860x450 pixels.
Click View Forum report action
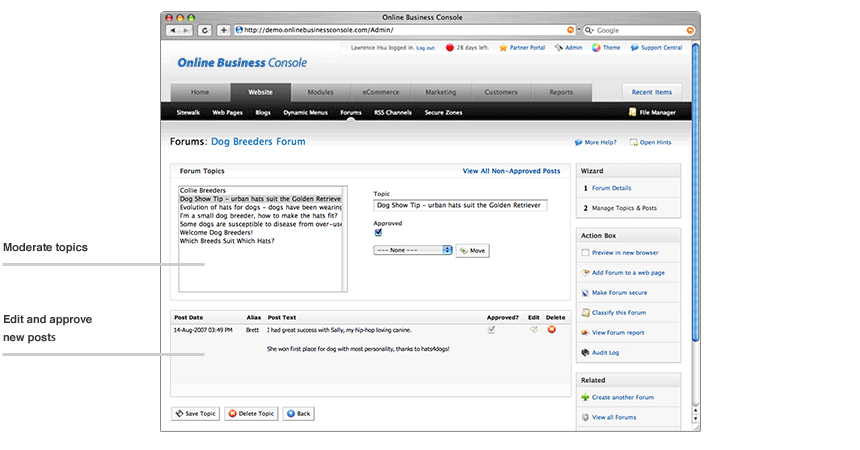click(x=617, y=332)
